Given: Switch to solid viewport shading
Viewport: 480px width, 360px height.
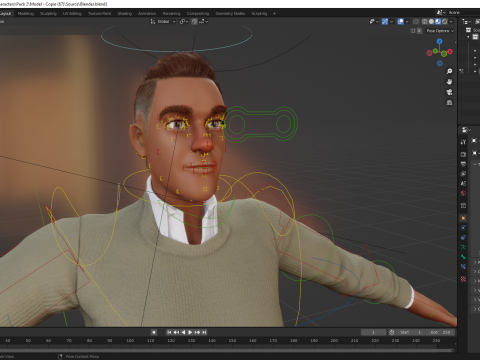Looking at the screenshot, I should click(431, 22).
